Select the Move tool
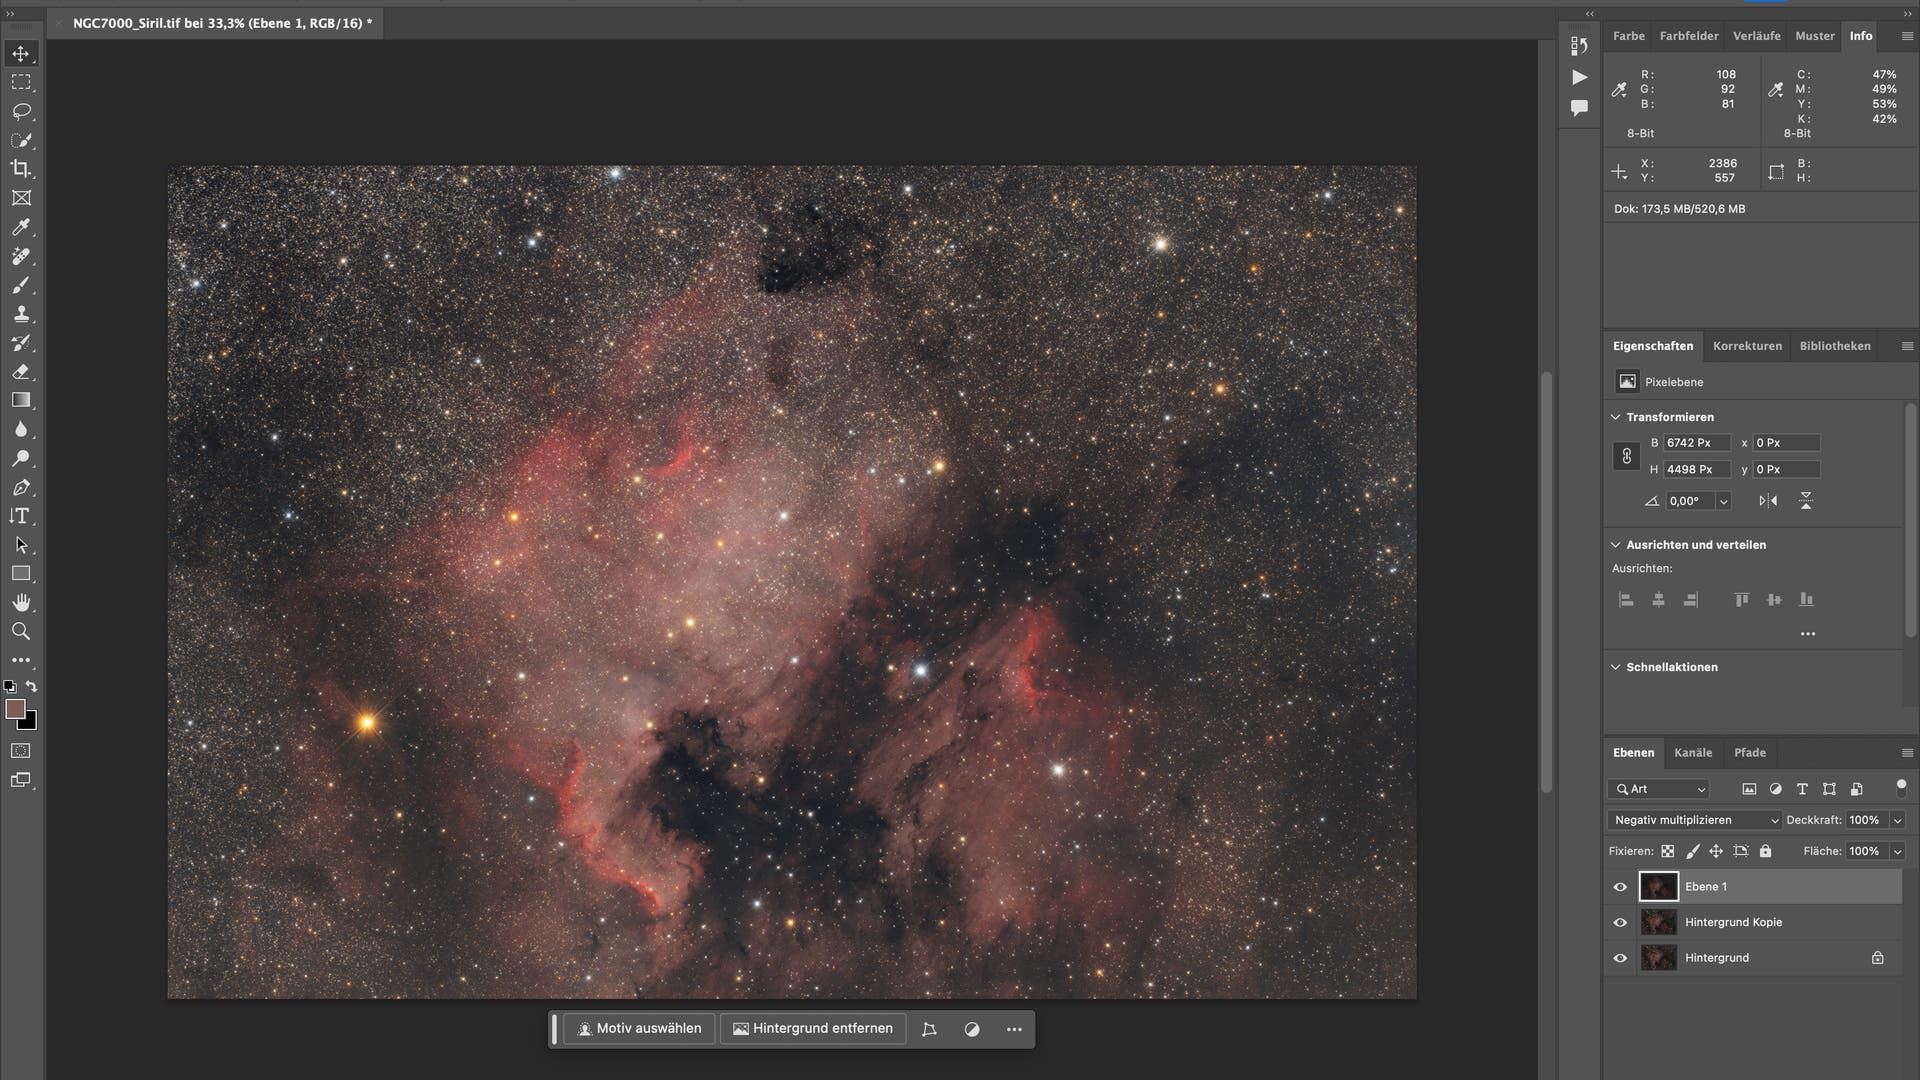This screenshot has width=1920, height=1080. [x=21, y=53]
